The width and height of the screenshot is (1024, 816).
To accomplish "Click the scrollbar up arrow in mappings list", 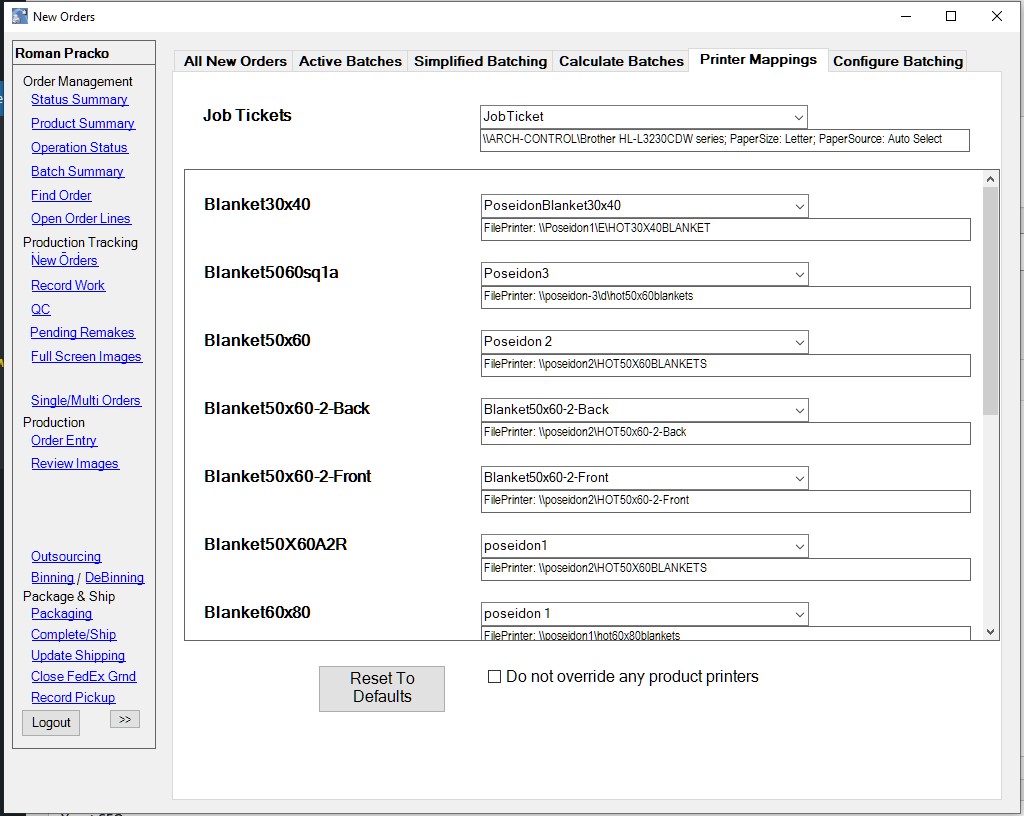I will [990, 179].
